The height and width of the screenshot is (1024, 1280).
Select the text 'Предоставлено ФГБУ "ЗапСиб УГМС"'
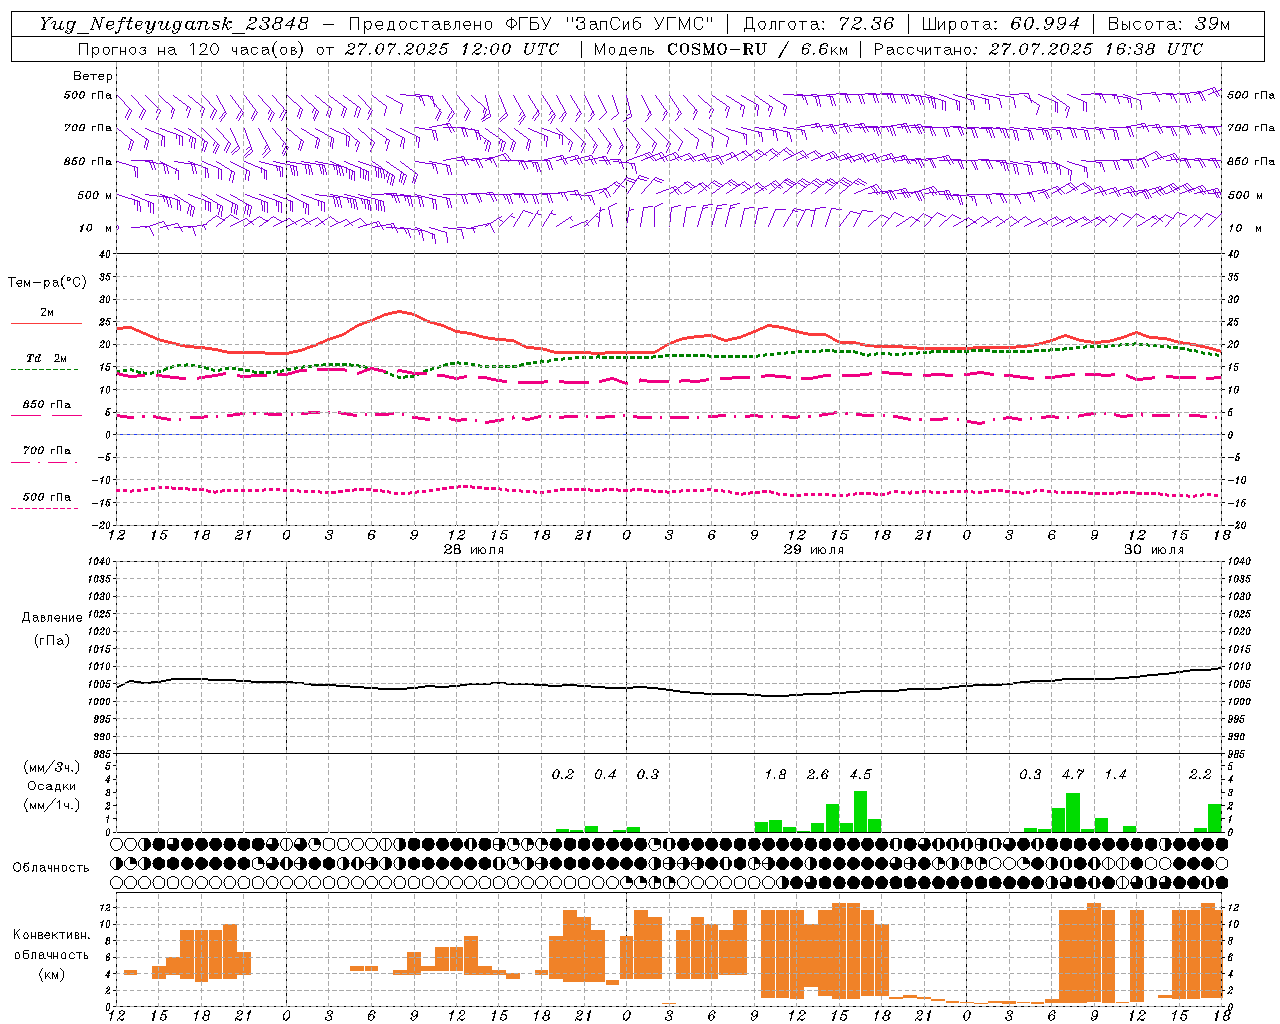coord(531,24)
